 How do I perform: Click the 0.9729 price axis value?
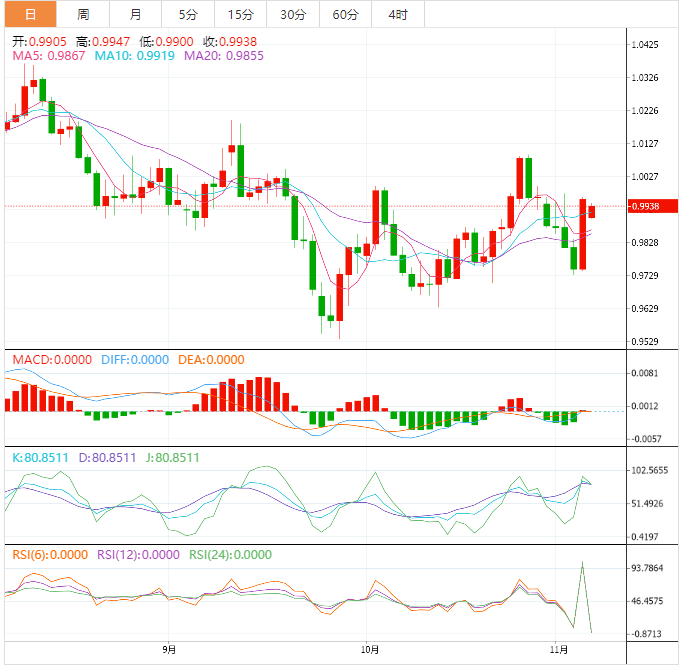pos(644,276)
